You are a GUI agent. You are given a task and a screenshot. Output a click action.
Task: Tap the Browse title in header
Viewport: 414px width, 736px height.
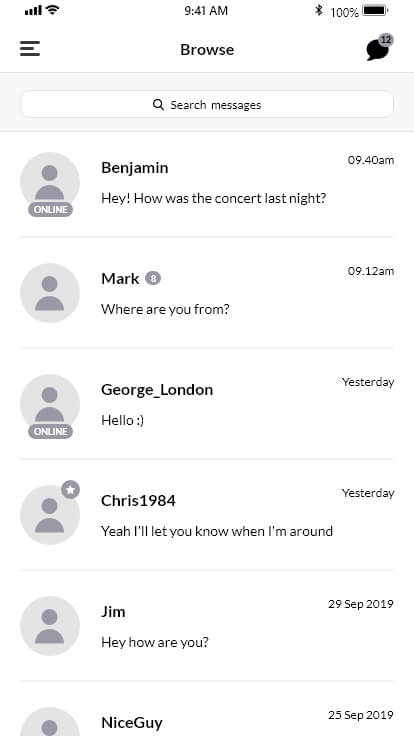click(x=207, y=50)
